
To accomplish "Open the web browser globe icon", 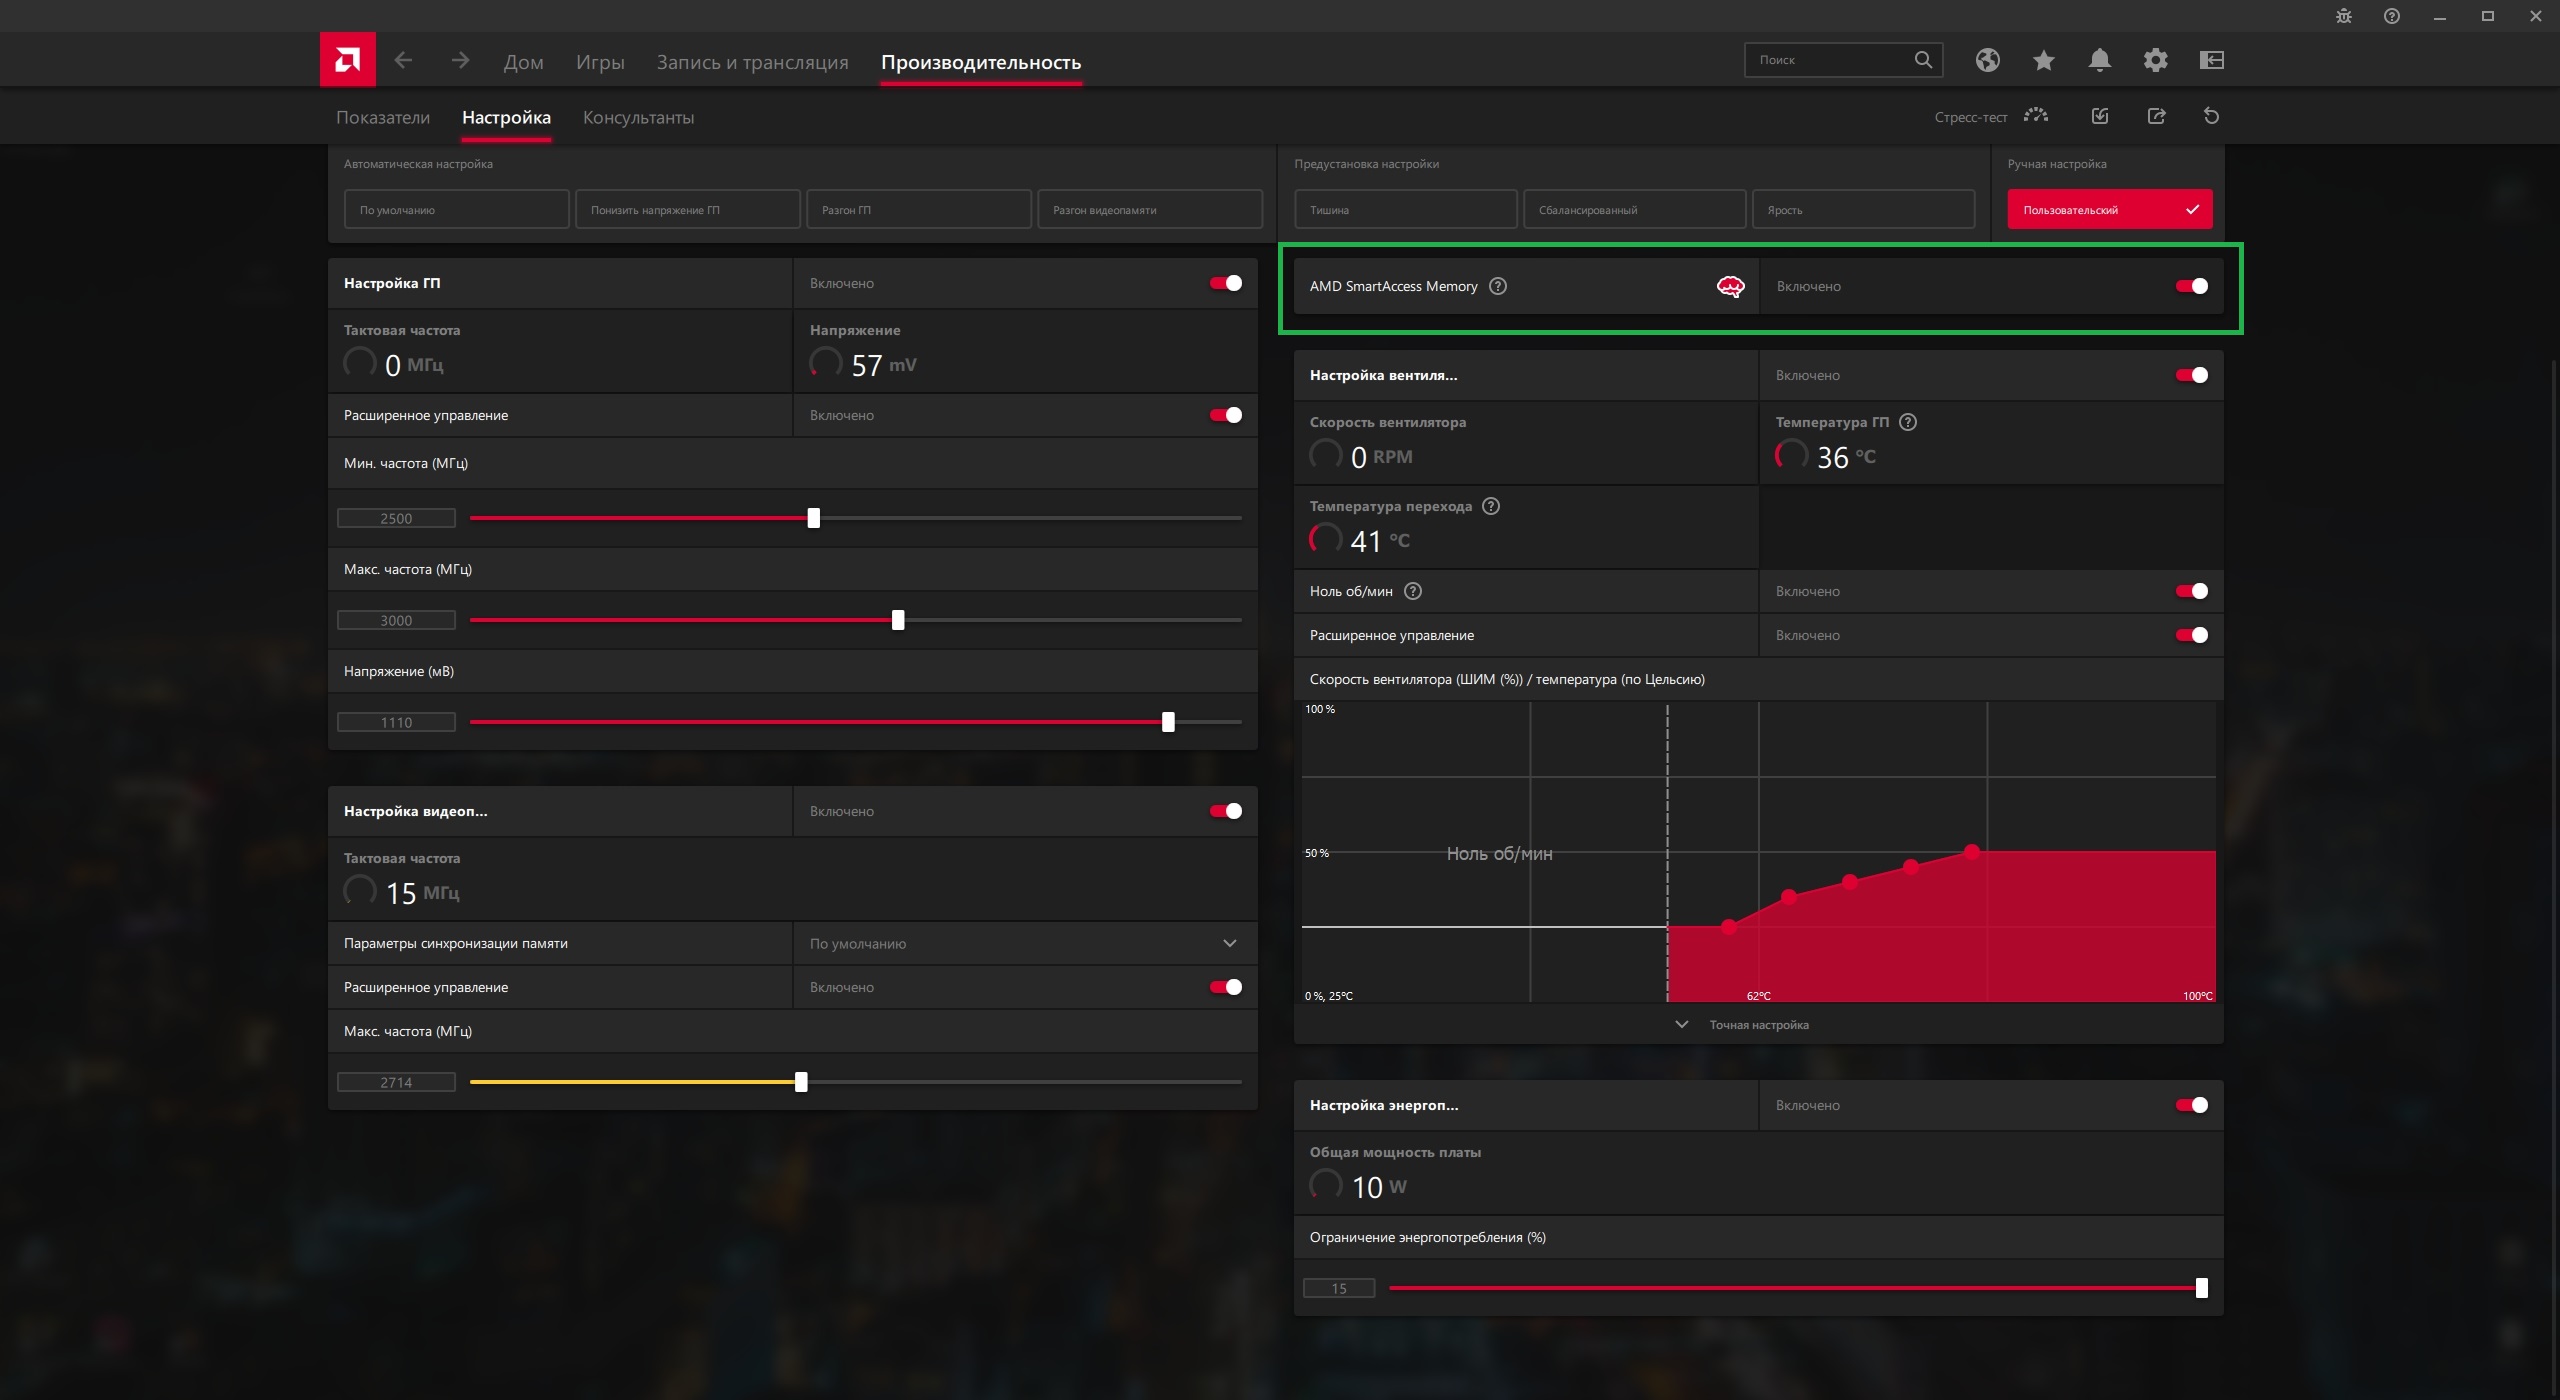I will 1987,60.
